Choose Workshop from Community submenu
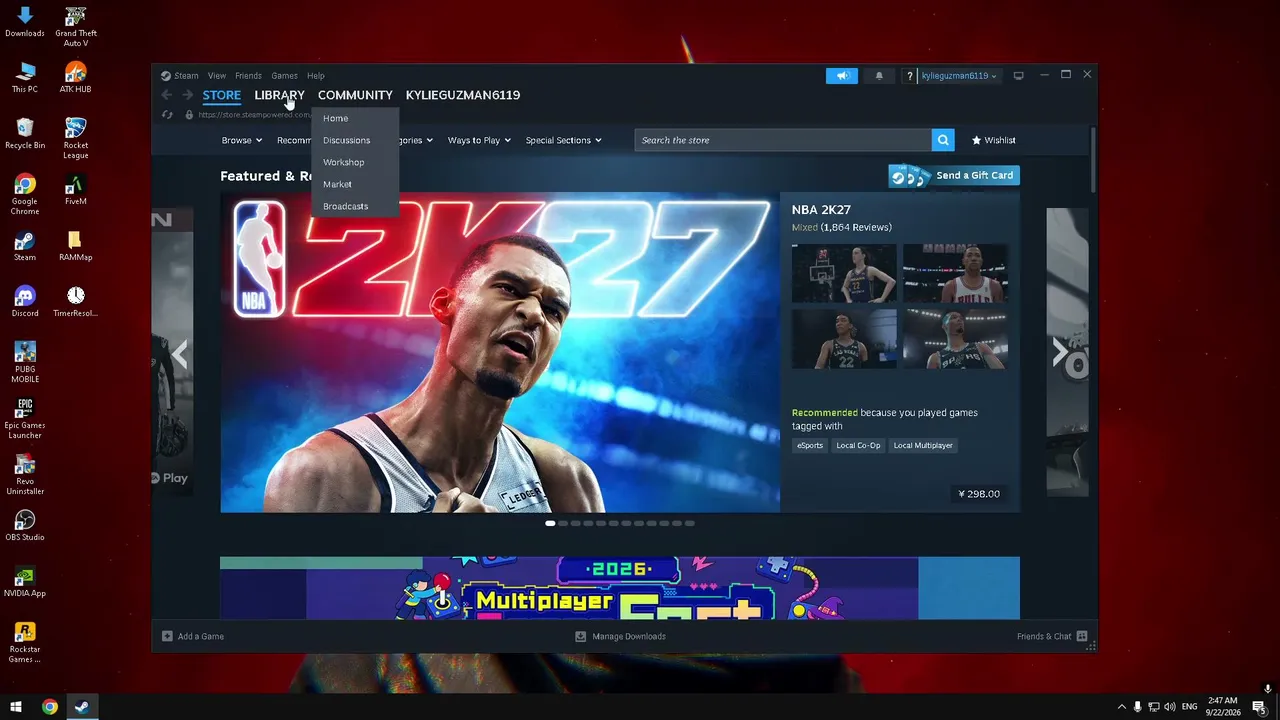This screenshot has width=1280, height=720. [x=355, y=162]
